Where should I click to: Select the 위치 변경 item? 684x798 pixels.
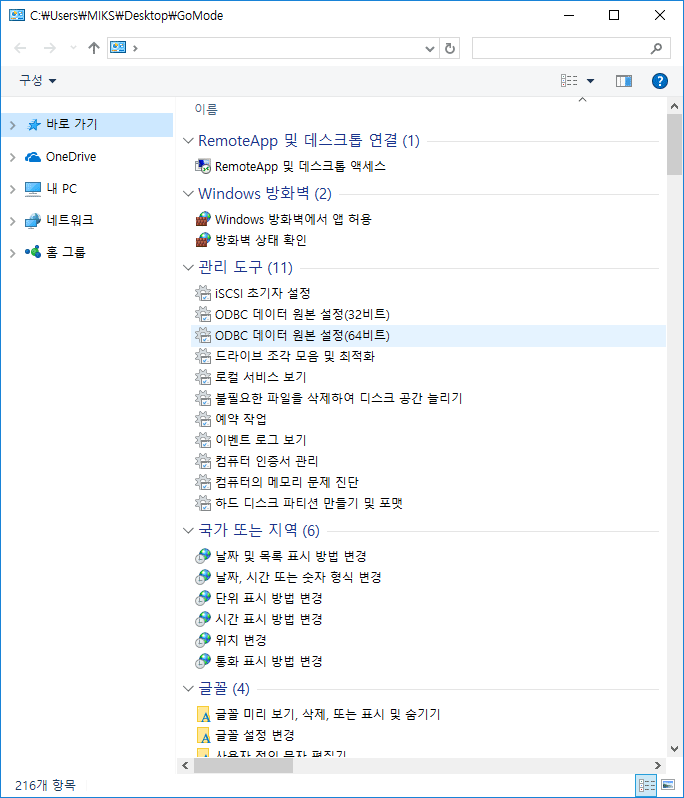[241, 640]
